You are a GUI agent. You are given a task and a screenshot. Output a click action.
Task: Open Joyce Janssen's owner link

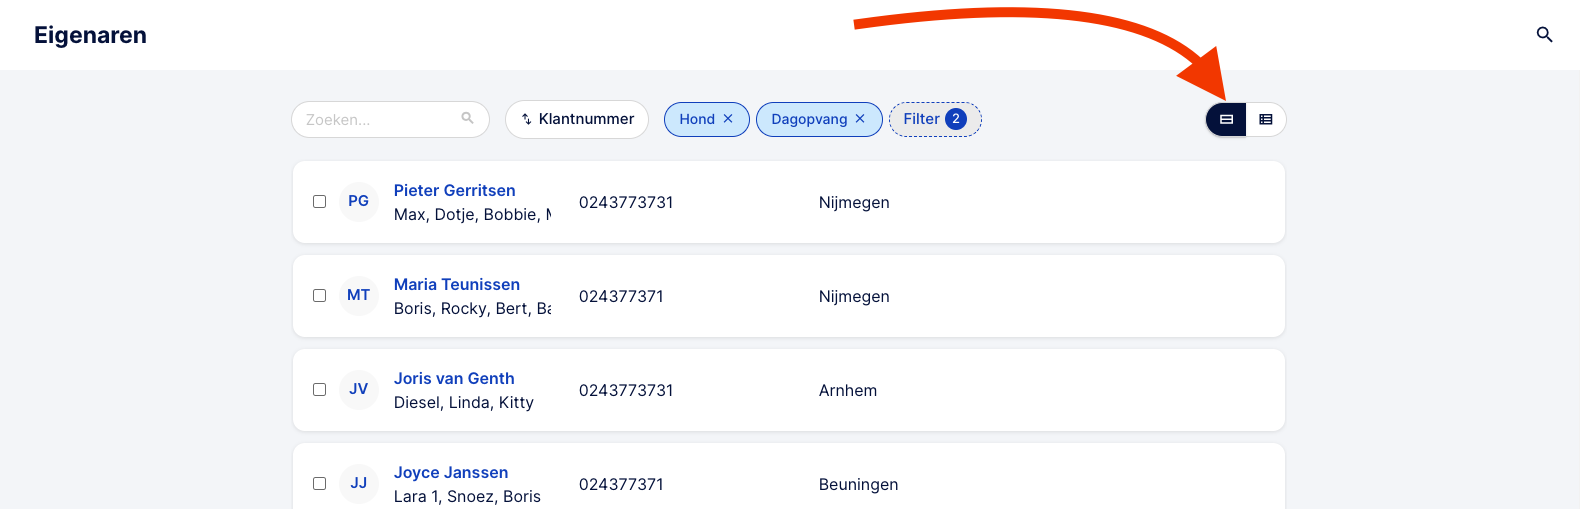coord(451,472)
